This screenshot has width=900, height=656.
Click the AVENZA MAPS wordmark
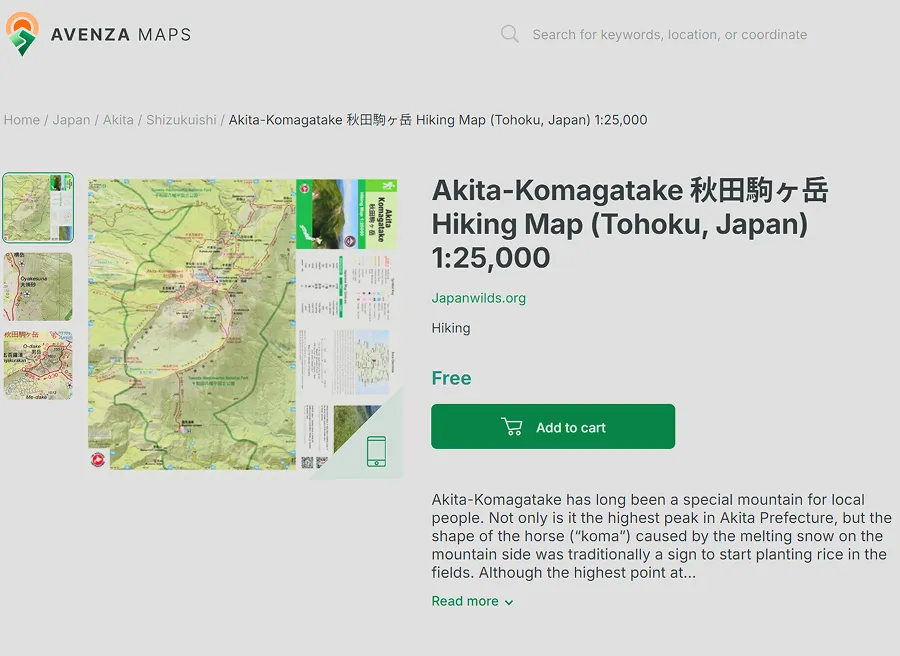point(121,34)
